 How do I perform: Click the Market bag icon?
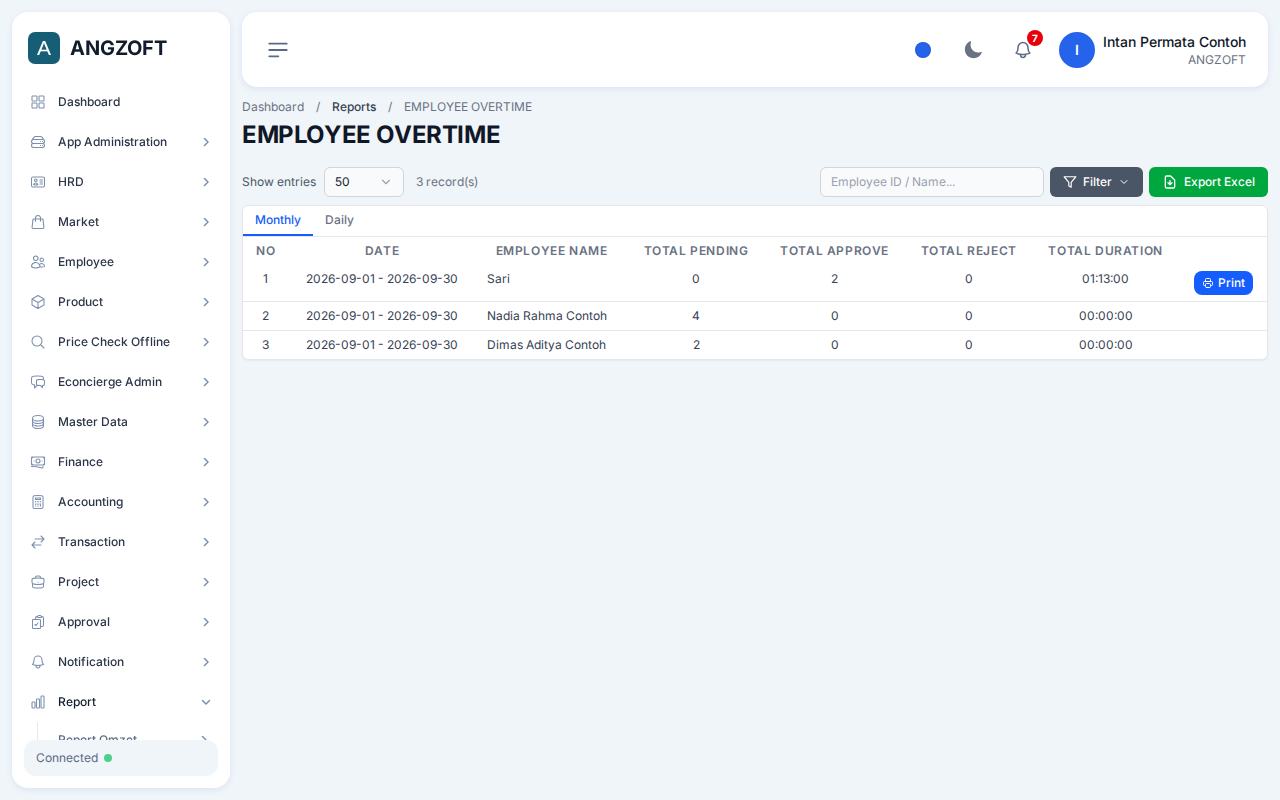[x=38, y=222]
